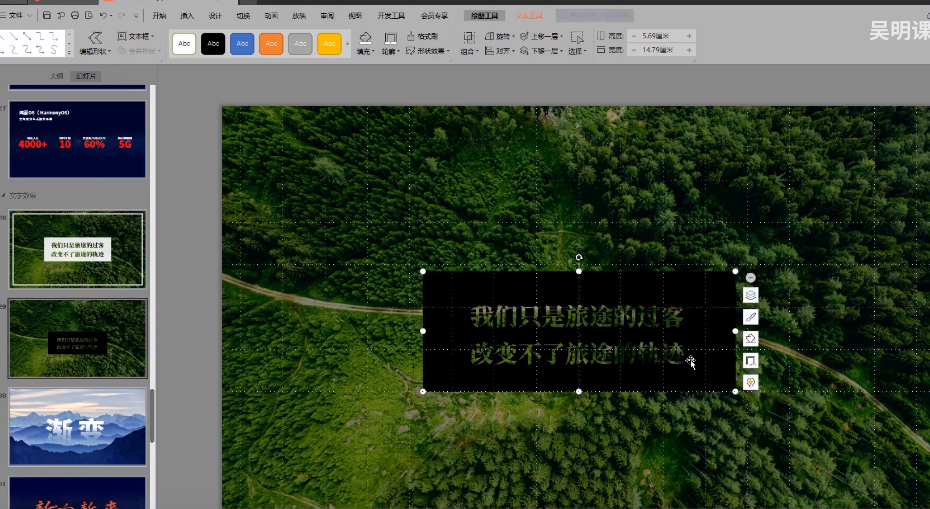
Task: Click the floating shape outline icon
Action: point(750,361)
